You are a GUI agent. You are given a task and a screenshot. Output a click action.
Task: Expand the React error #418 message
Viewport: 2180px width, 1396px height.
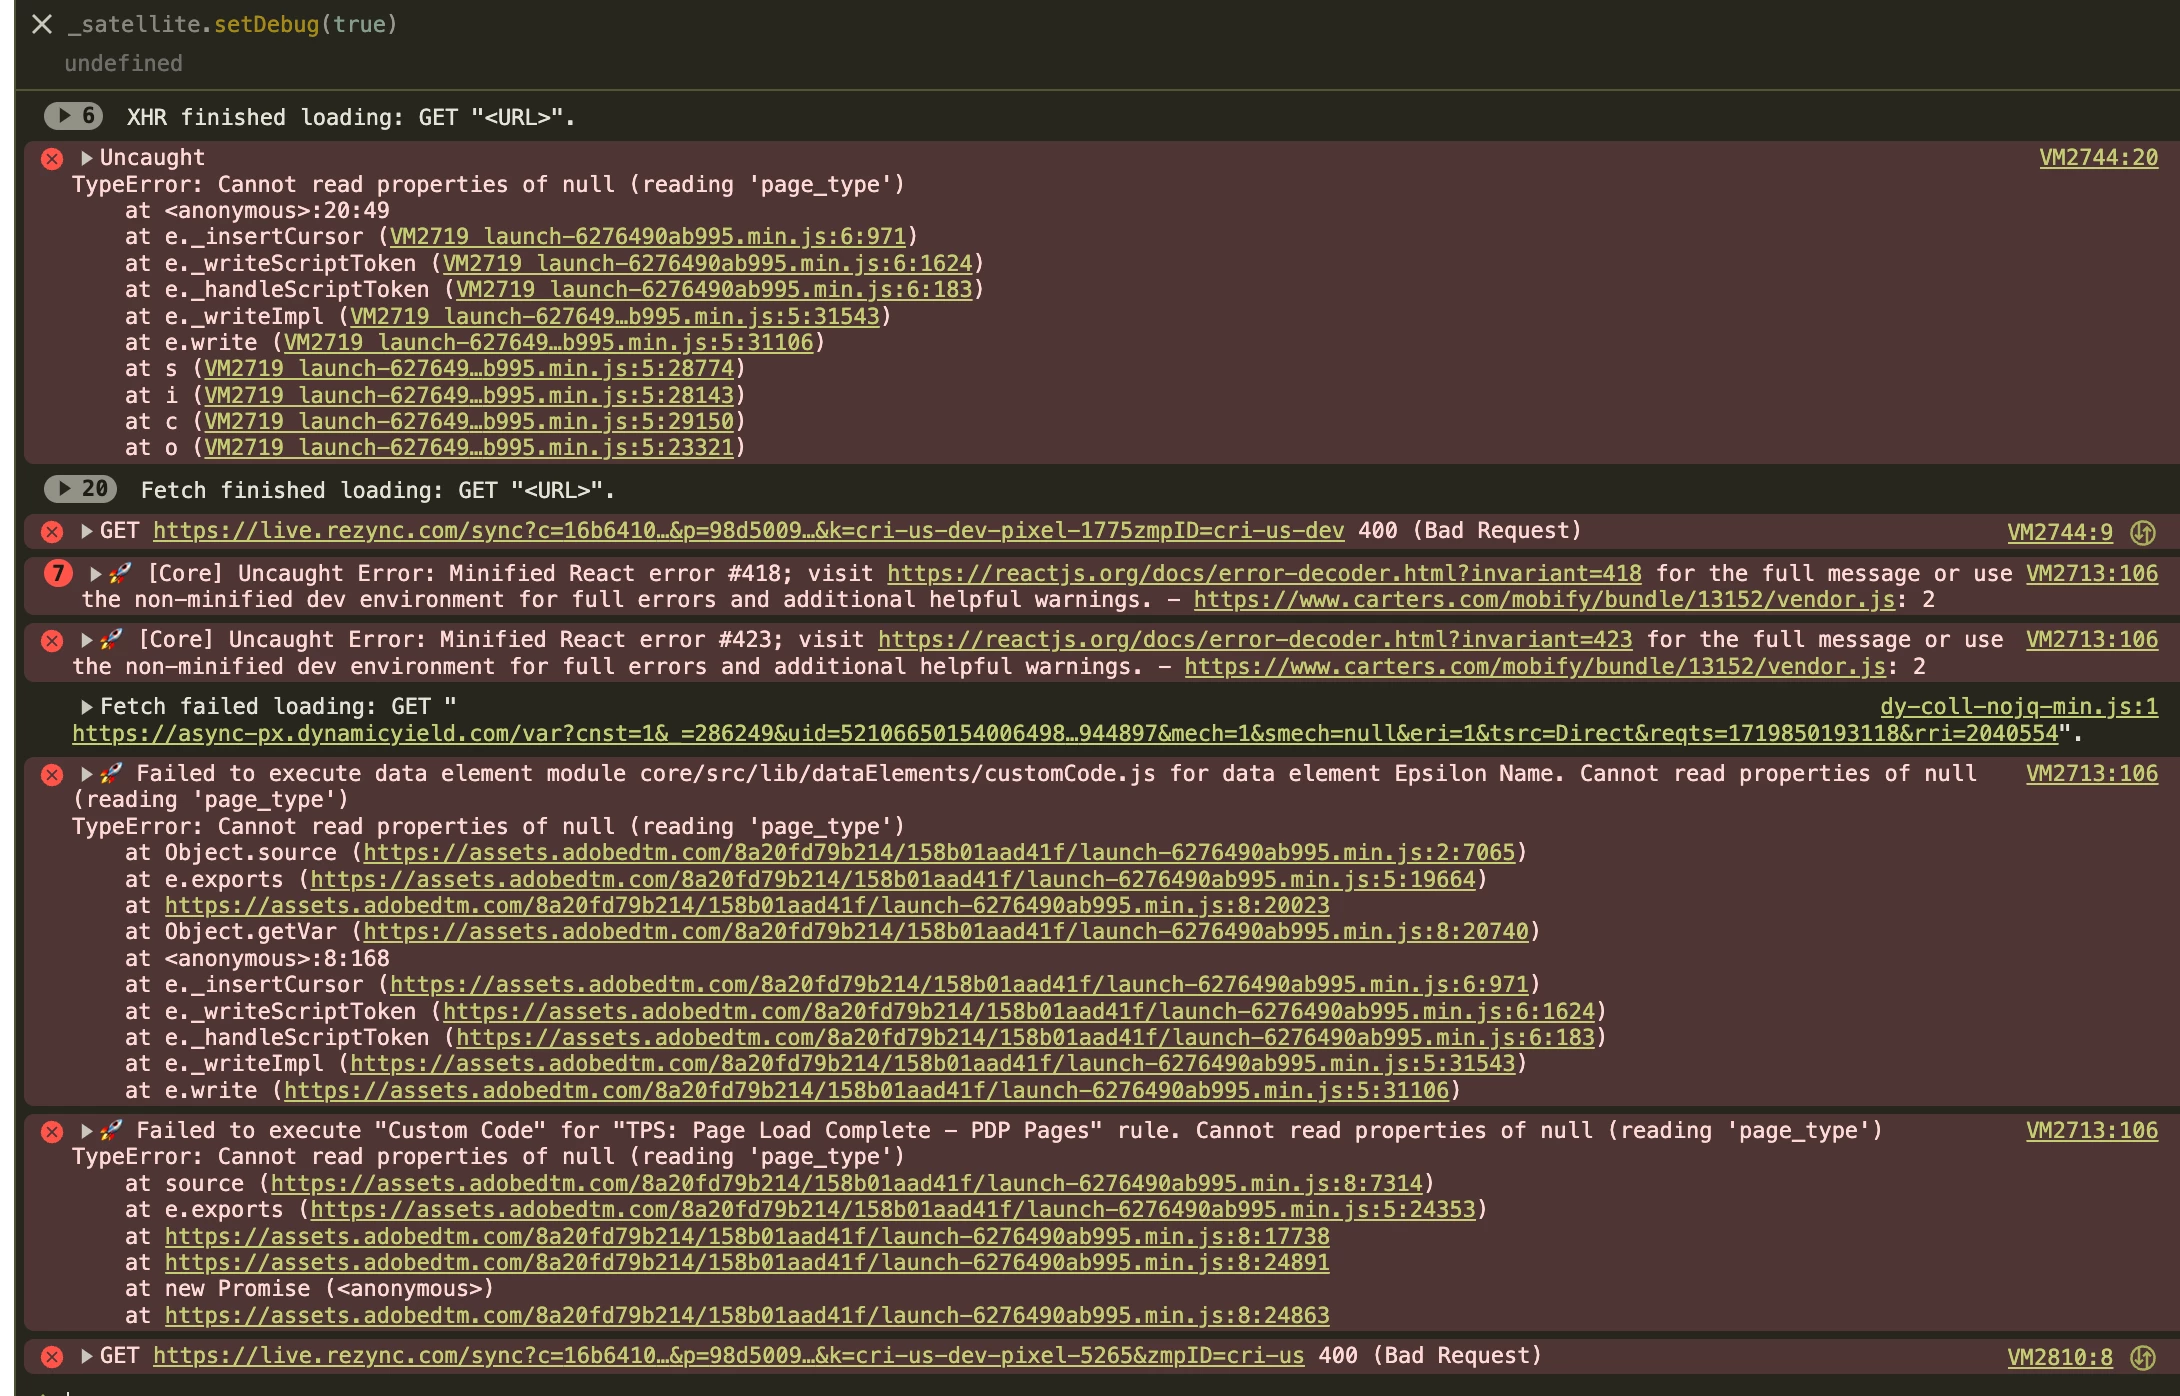tap(96, 574)
